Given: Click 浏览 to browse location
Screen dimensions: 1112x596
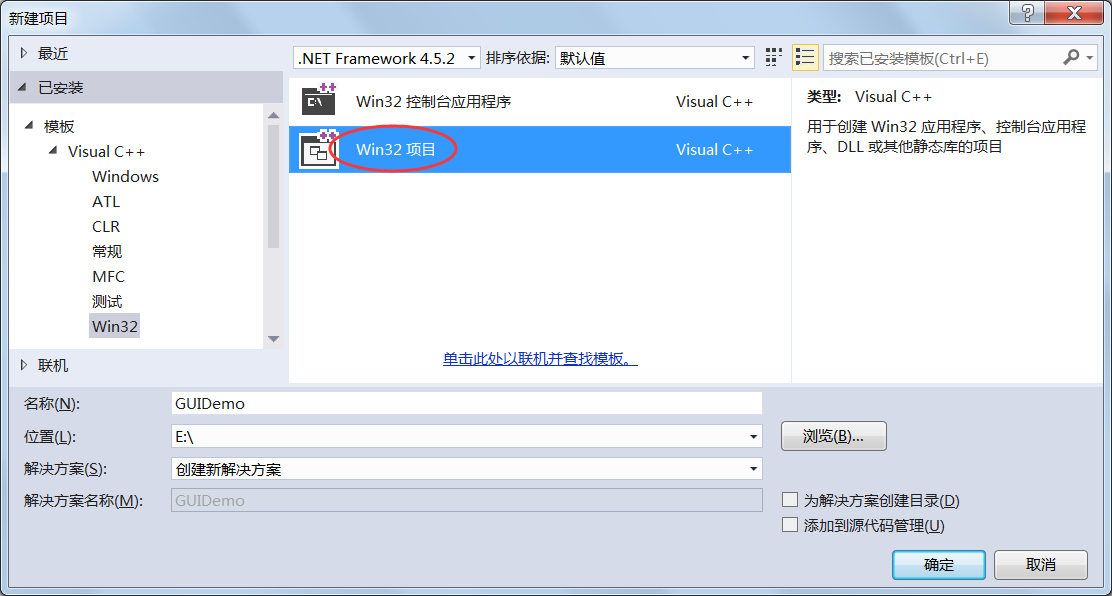Looking at the screenshot, I should (833, 436).
